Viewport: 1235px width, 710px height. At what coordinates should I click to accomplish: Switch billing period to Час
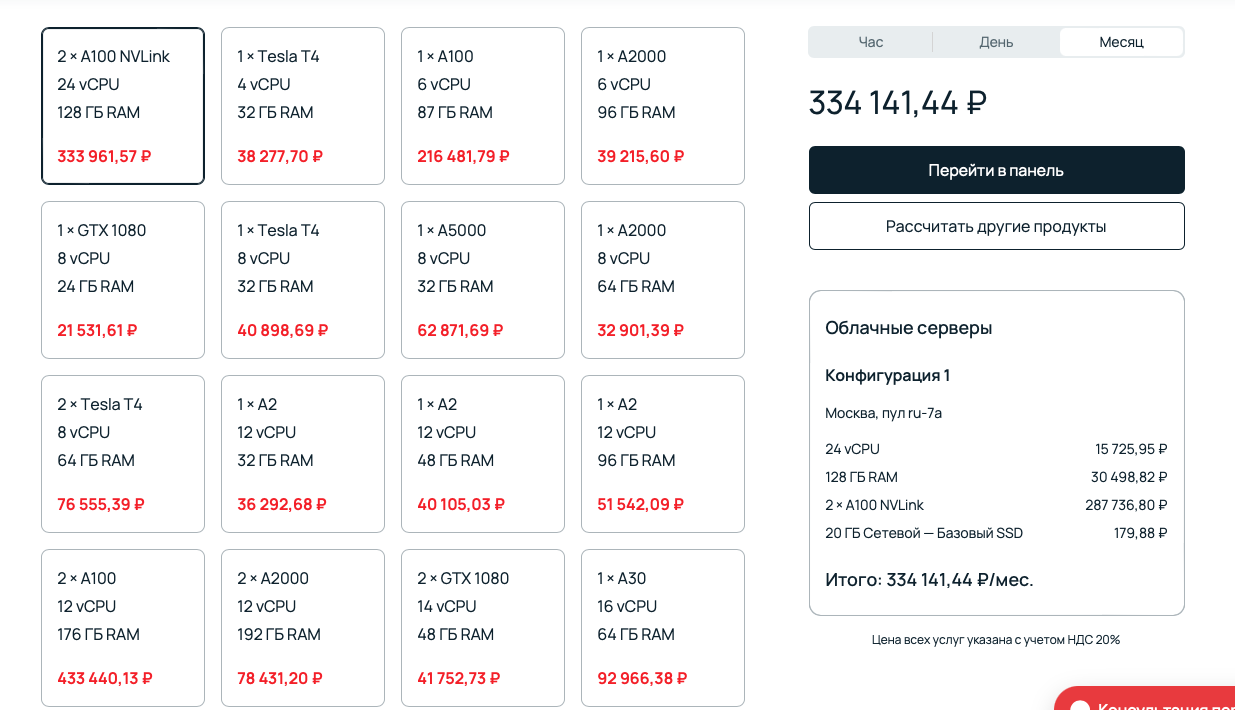[x=870, y=42]
